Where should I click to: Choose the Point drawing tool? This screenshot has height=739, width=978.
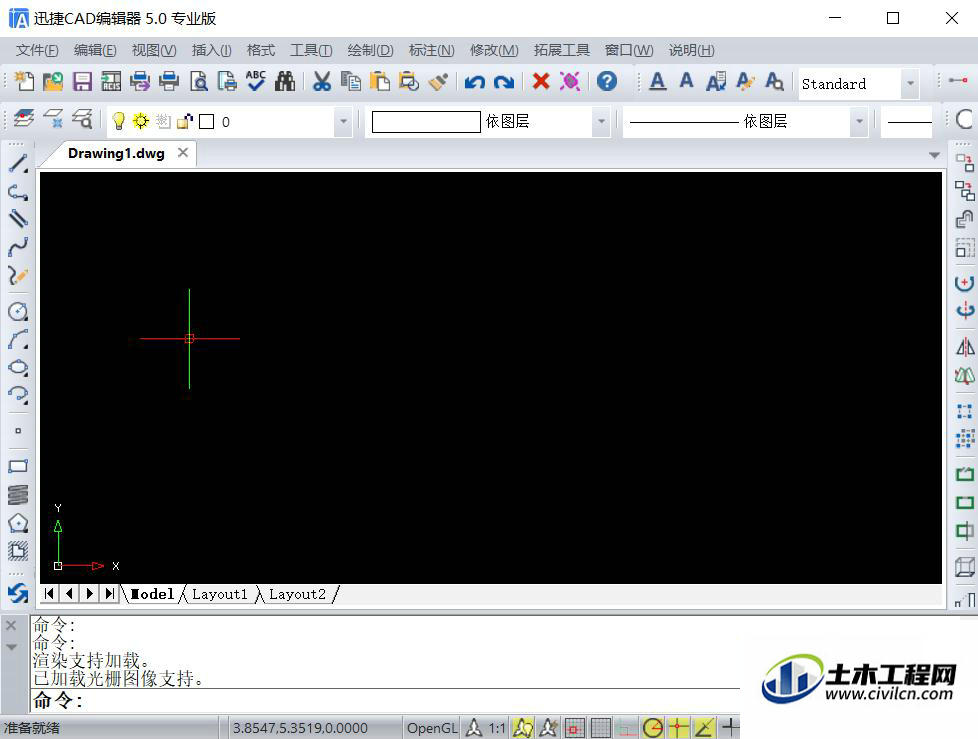coord(18,430)
